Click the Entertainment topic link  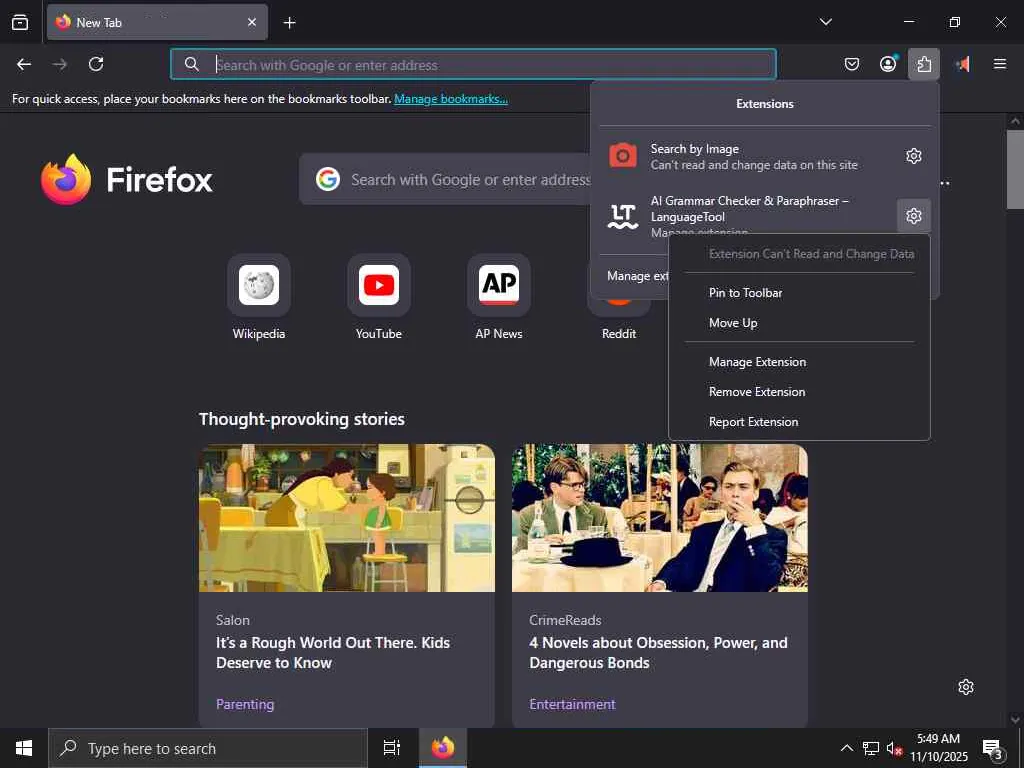point(572,705)
